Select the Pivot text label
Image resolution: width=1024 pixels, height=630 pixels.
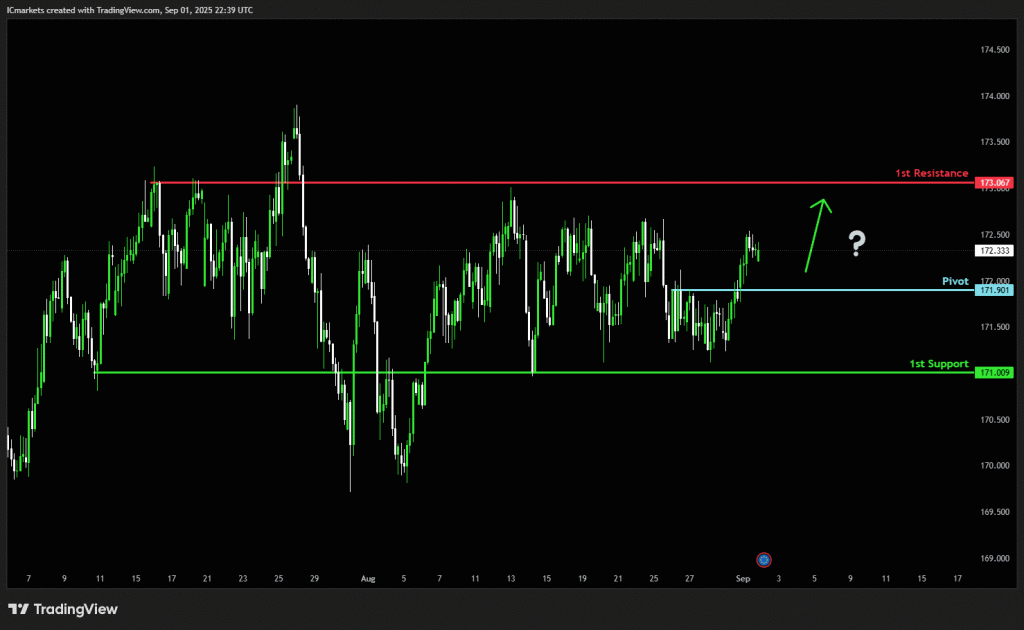[x=955, y=281]
